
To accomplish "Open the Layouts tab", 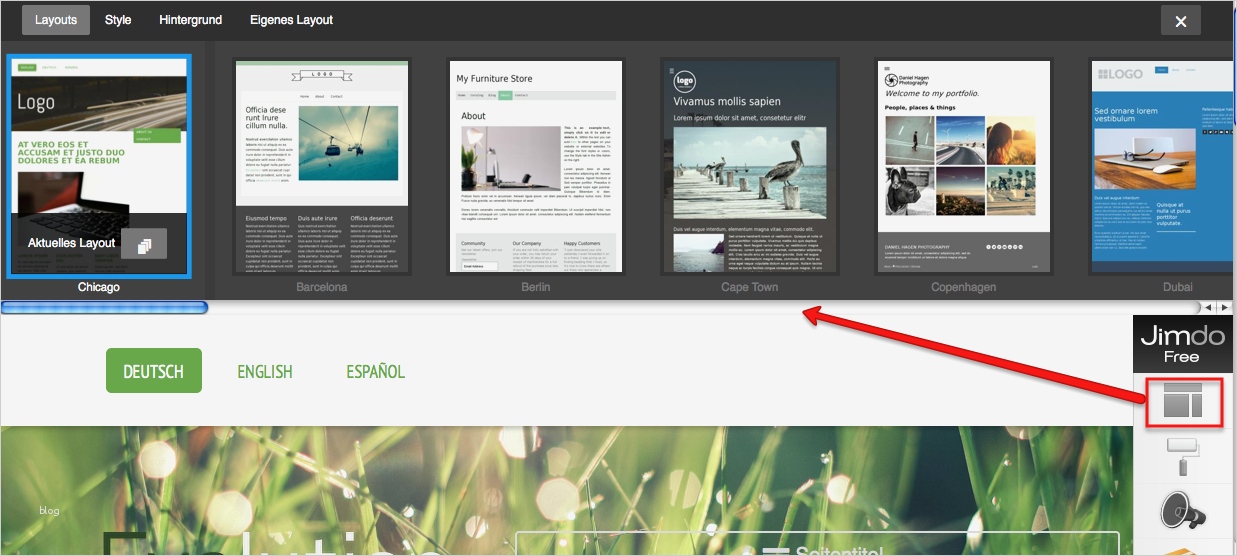I will pyautogui.click(x=56, y=20).
